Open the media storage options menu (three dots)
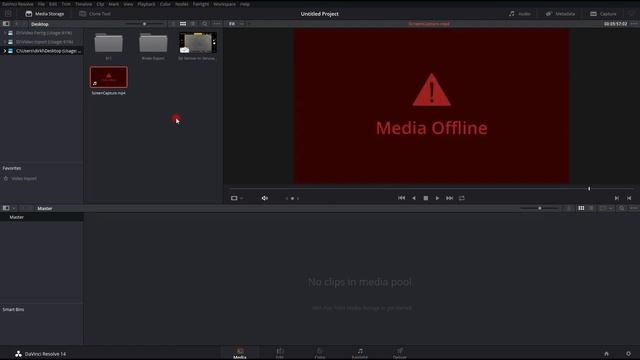Image resolution: width=640 pixels, height=360 pixels. point(217,24)
